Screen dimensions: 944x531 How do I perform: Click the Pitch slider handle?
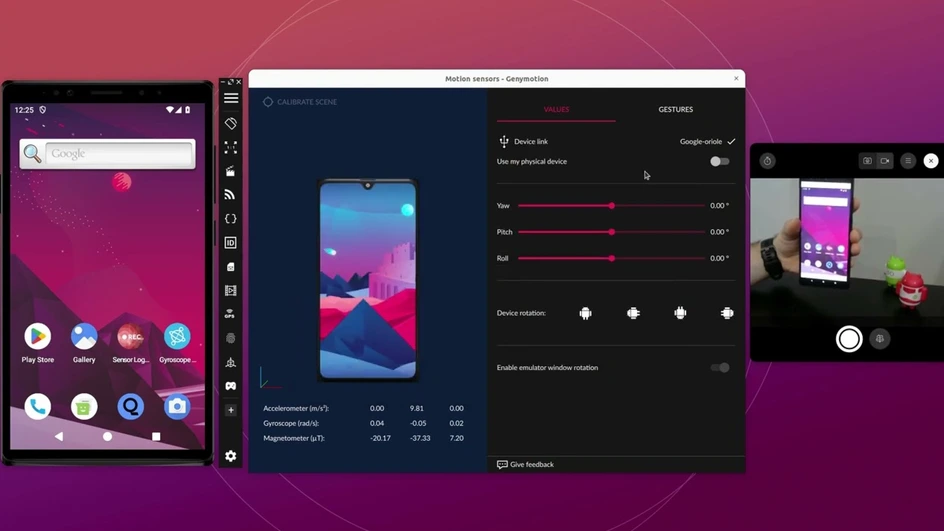tap(612, 232)
